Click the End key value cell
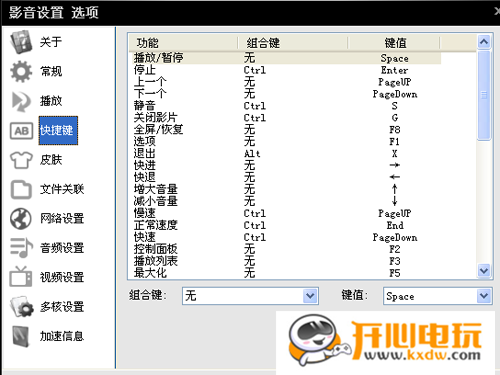Viewport: 500px width, 375px height. coord(395,225)
